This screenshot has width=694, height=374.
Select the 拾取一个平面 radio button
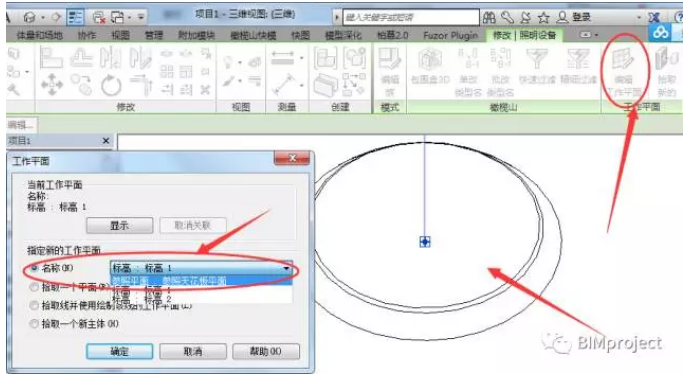34,287
